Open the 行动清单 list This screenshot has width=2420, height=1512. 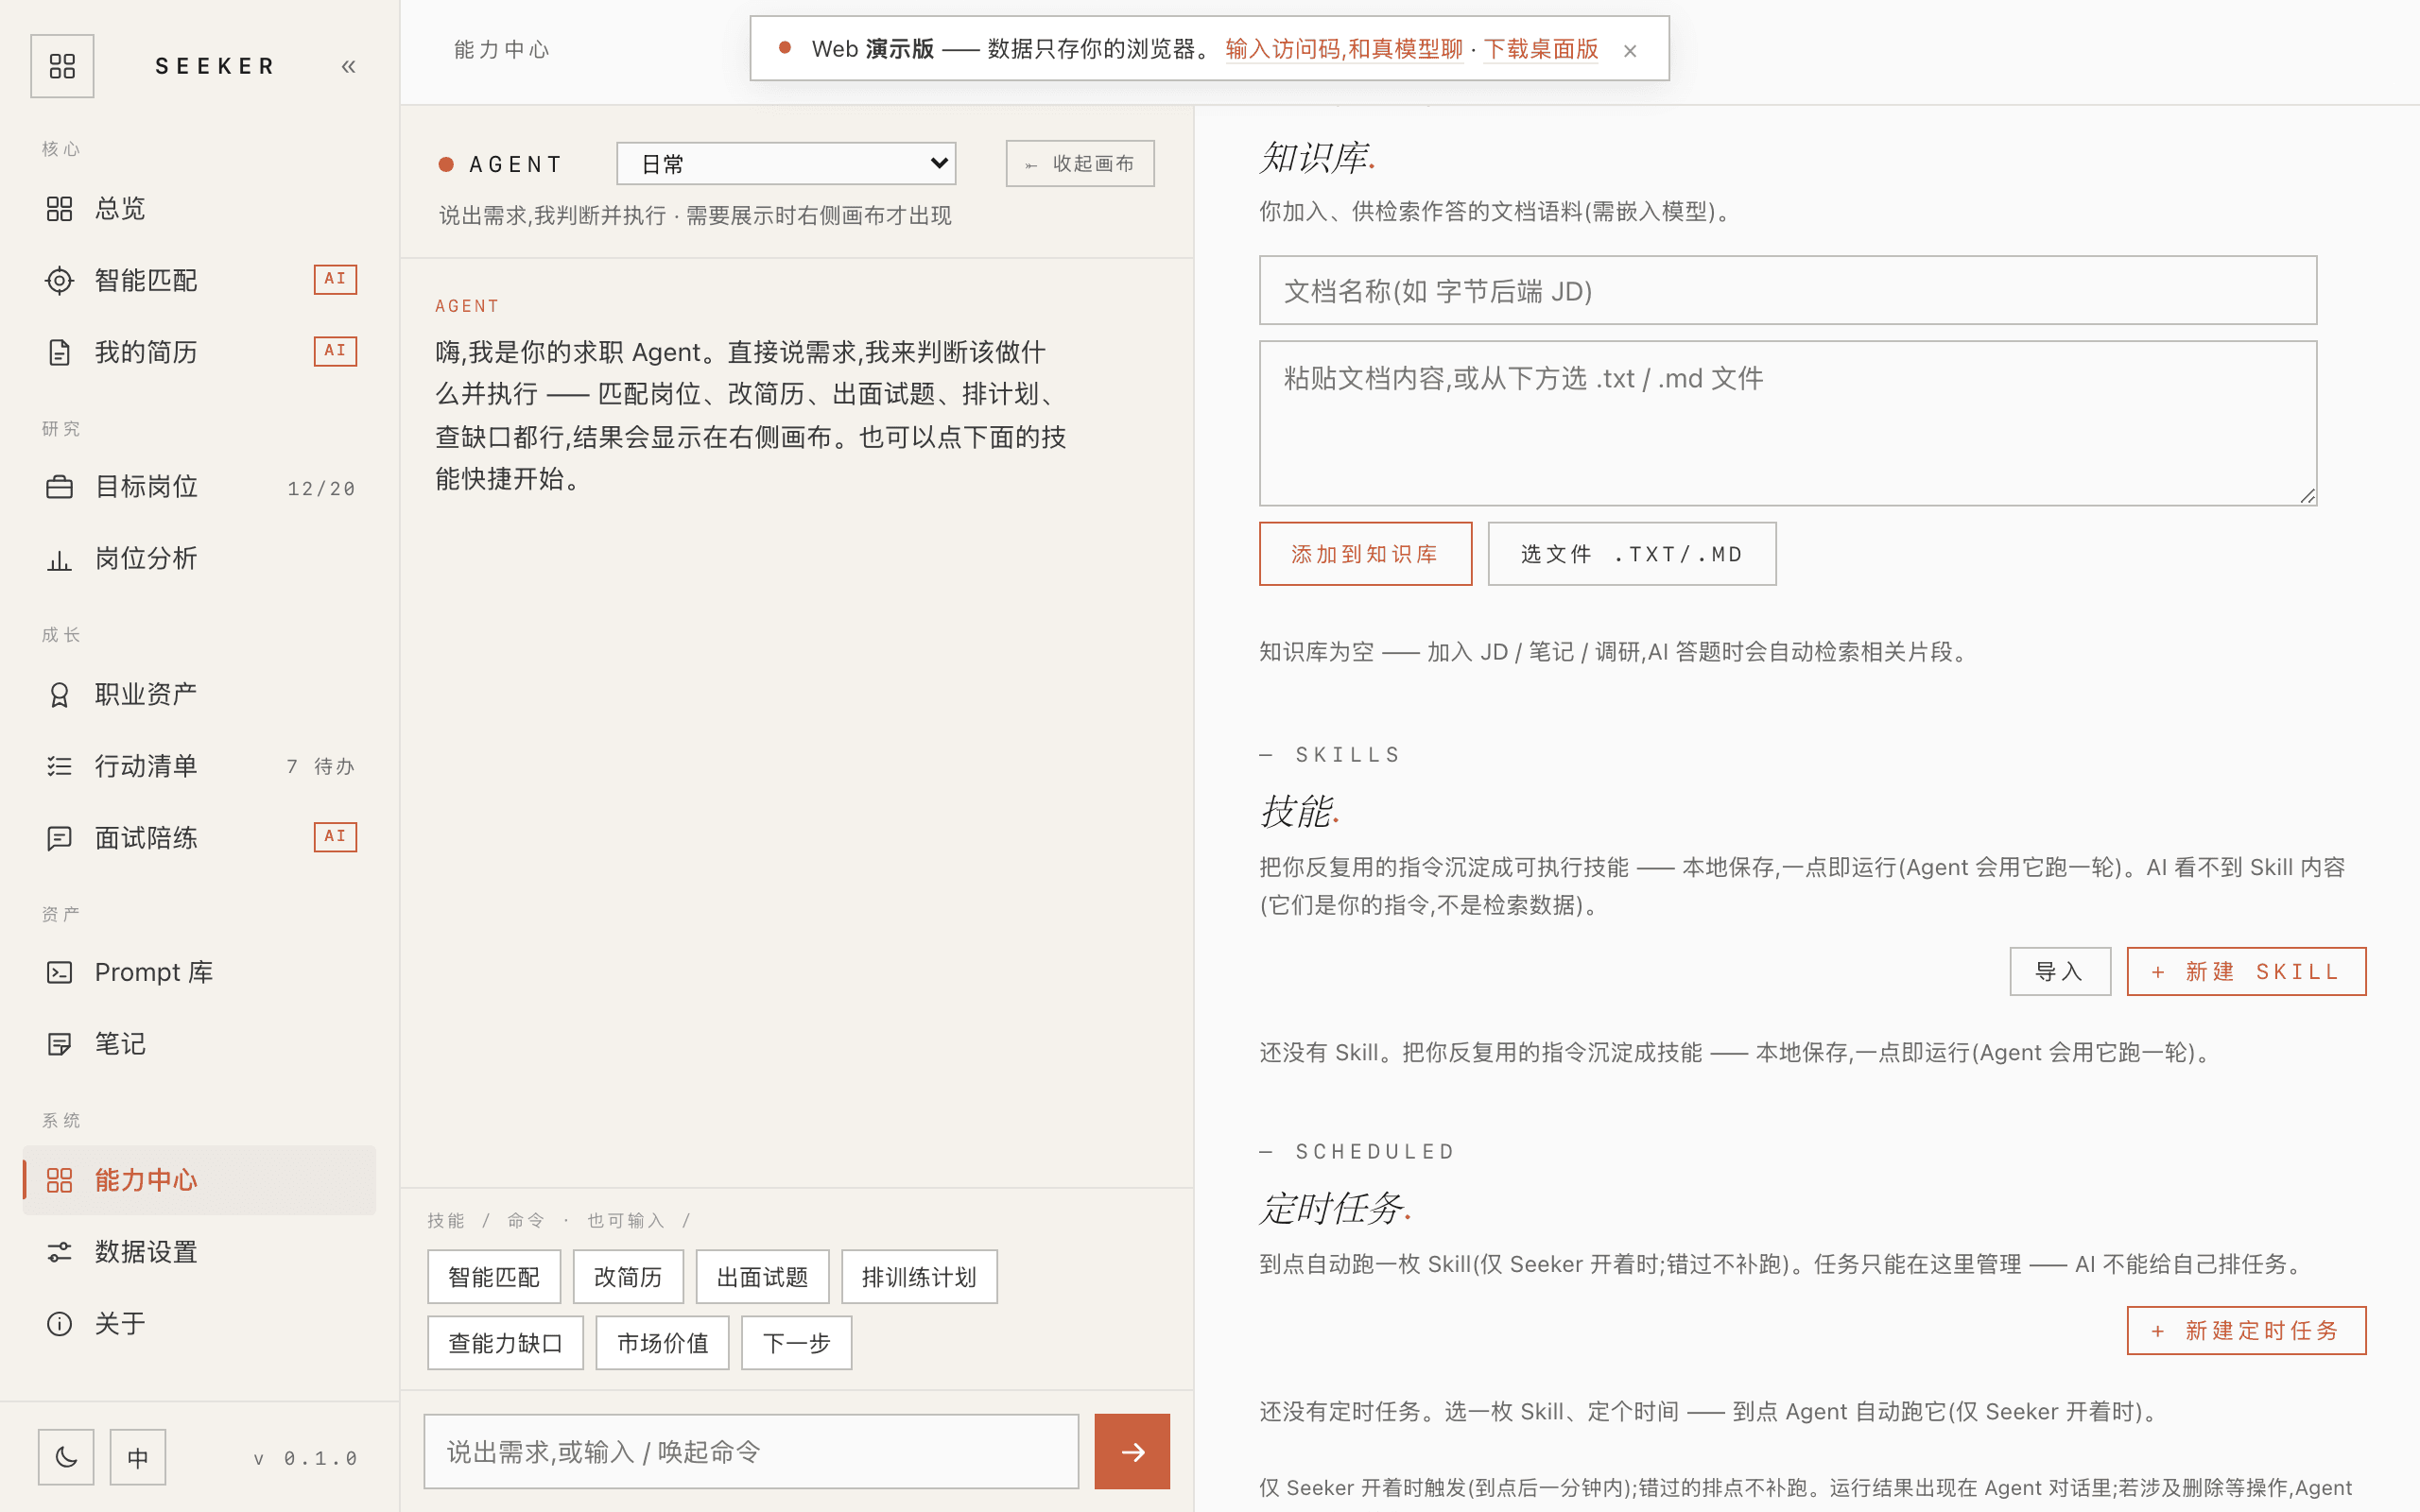point(199,766)
